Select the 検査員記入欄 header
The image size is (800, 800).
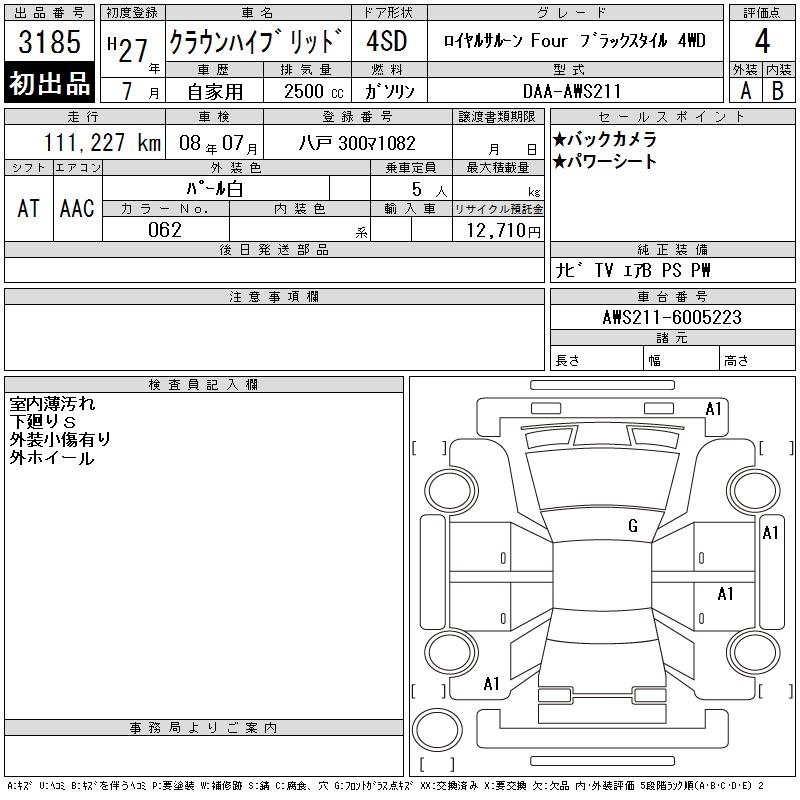(204, 385)
